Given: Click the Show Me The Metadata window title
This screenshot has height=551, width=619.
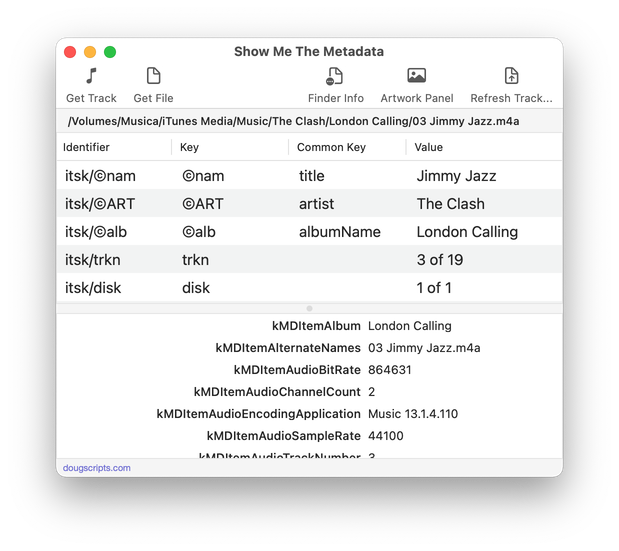Looking at the screenshot, I should point(309,51).
